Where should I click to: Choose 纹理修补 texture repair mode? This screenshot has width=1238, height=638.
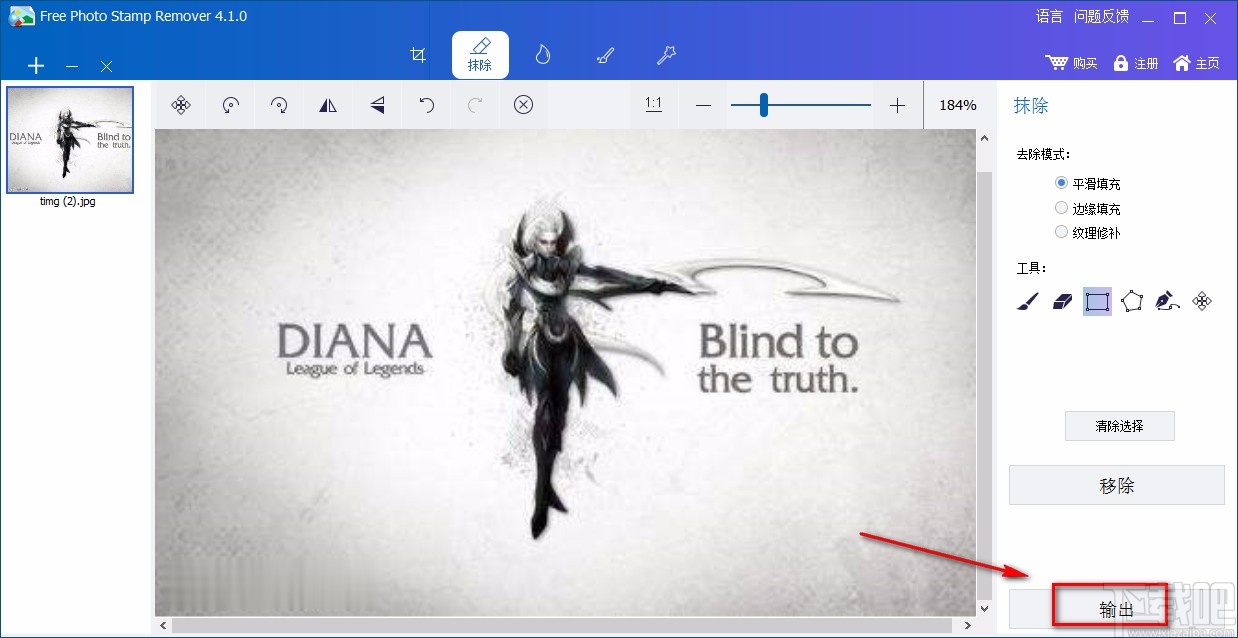click(1061, 231)
